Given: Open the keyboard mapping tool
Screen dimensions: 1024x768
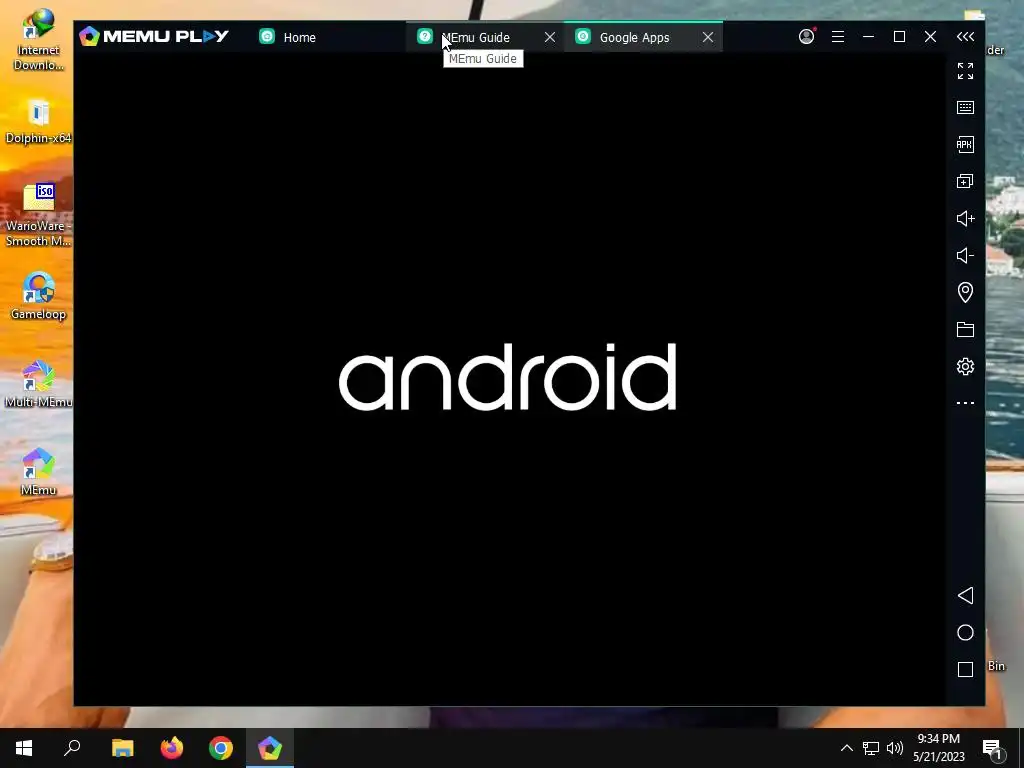Looking at the screenshot, I should 965,107.
